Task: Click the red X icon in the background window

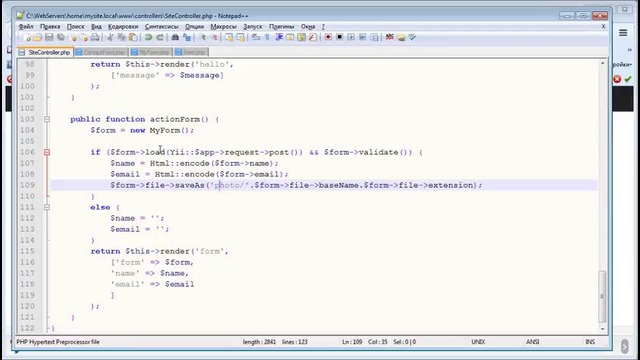Action: tap(617, 79)
